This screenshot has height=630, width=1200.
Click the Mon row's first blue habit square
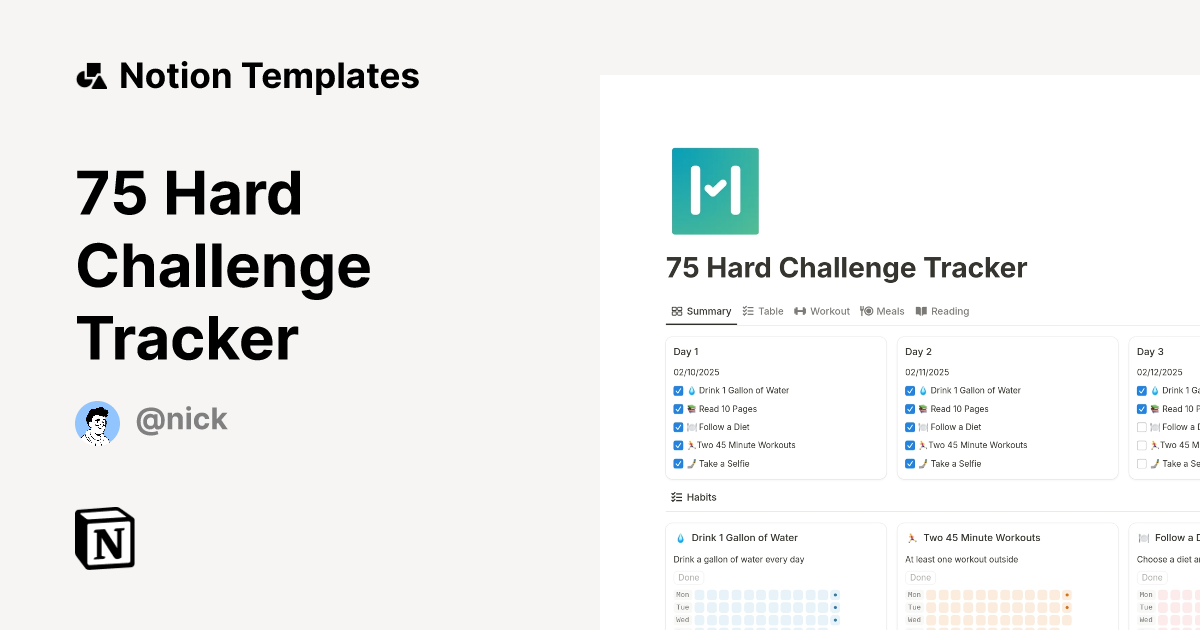(x=700, y=595)
